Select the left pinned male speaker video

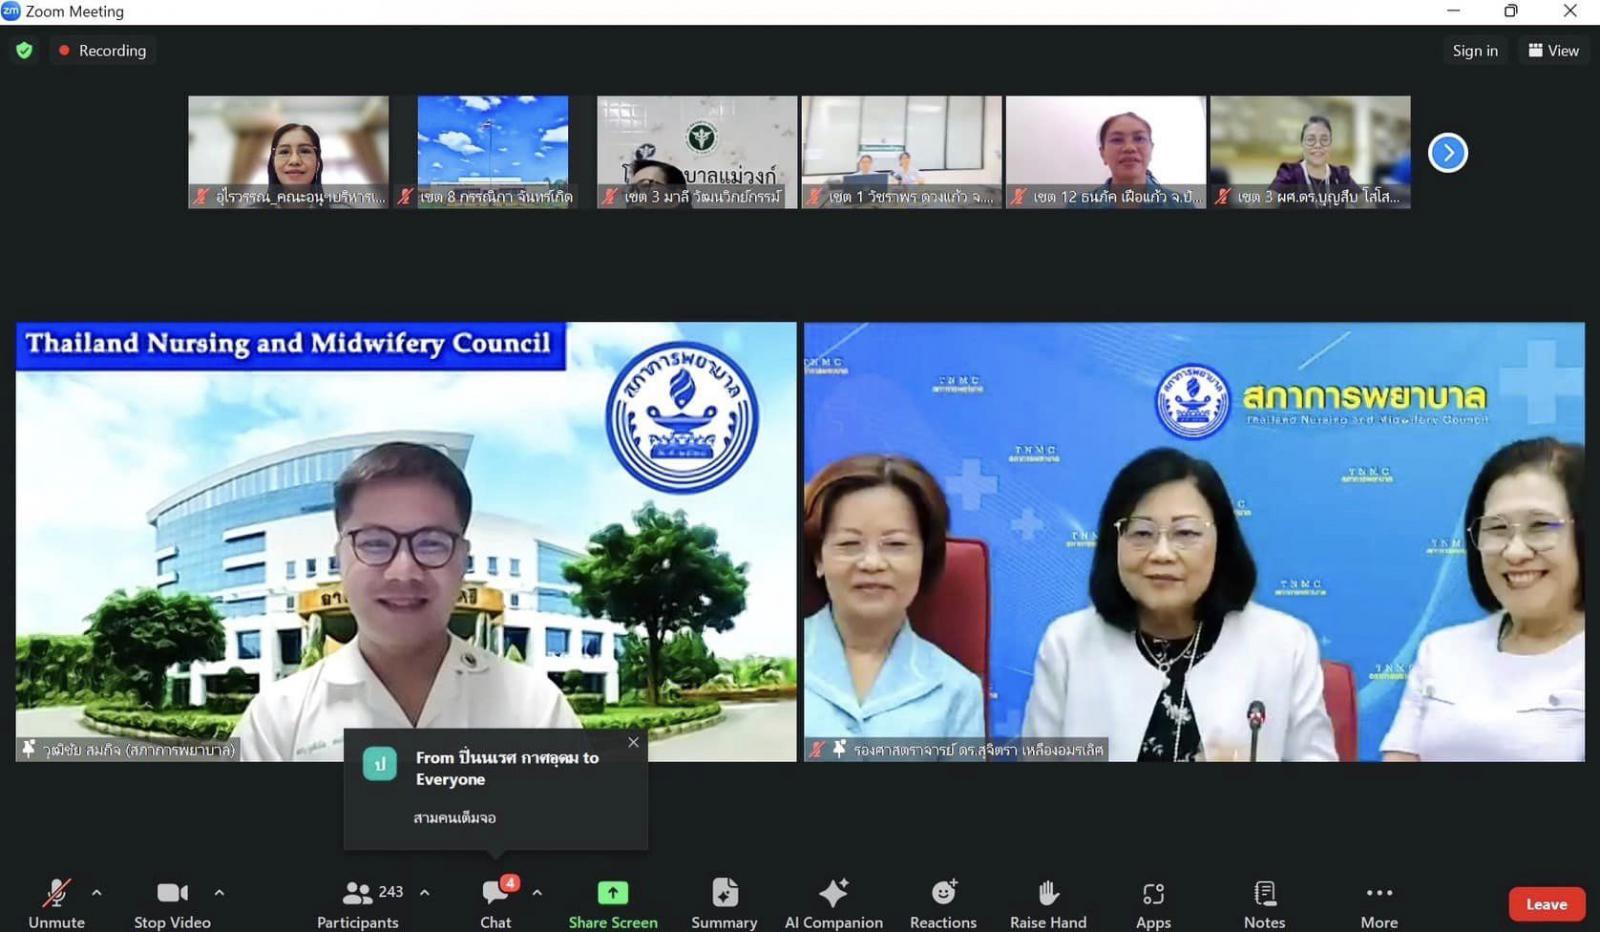tap(406, 541)
